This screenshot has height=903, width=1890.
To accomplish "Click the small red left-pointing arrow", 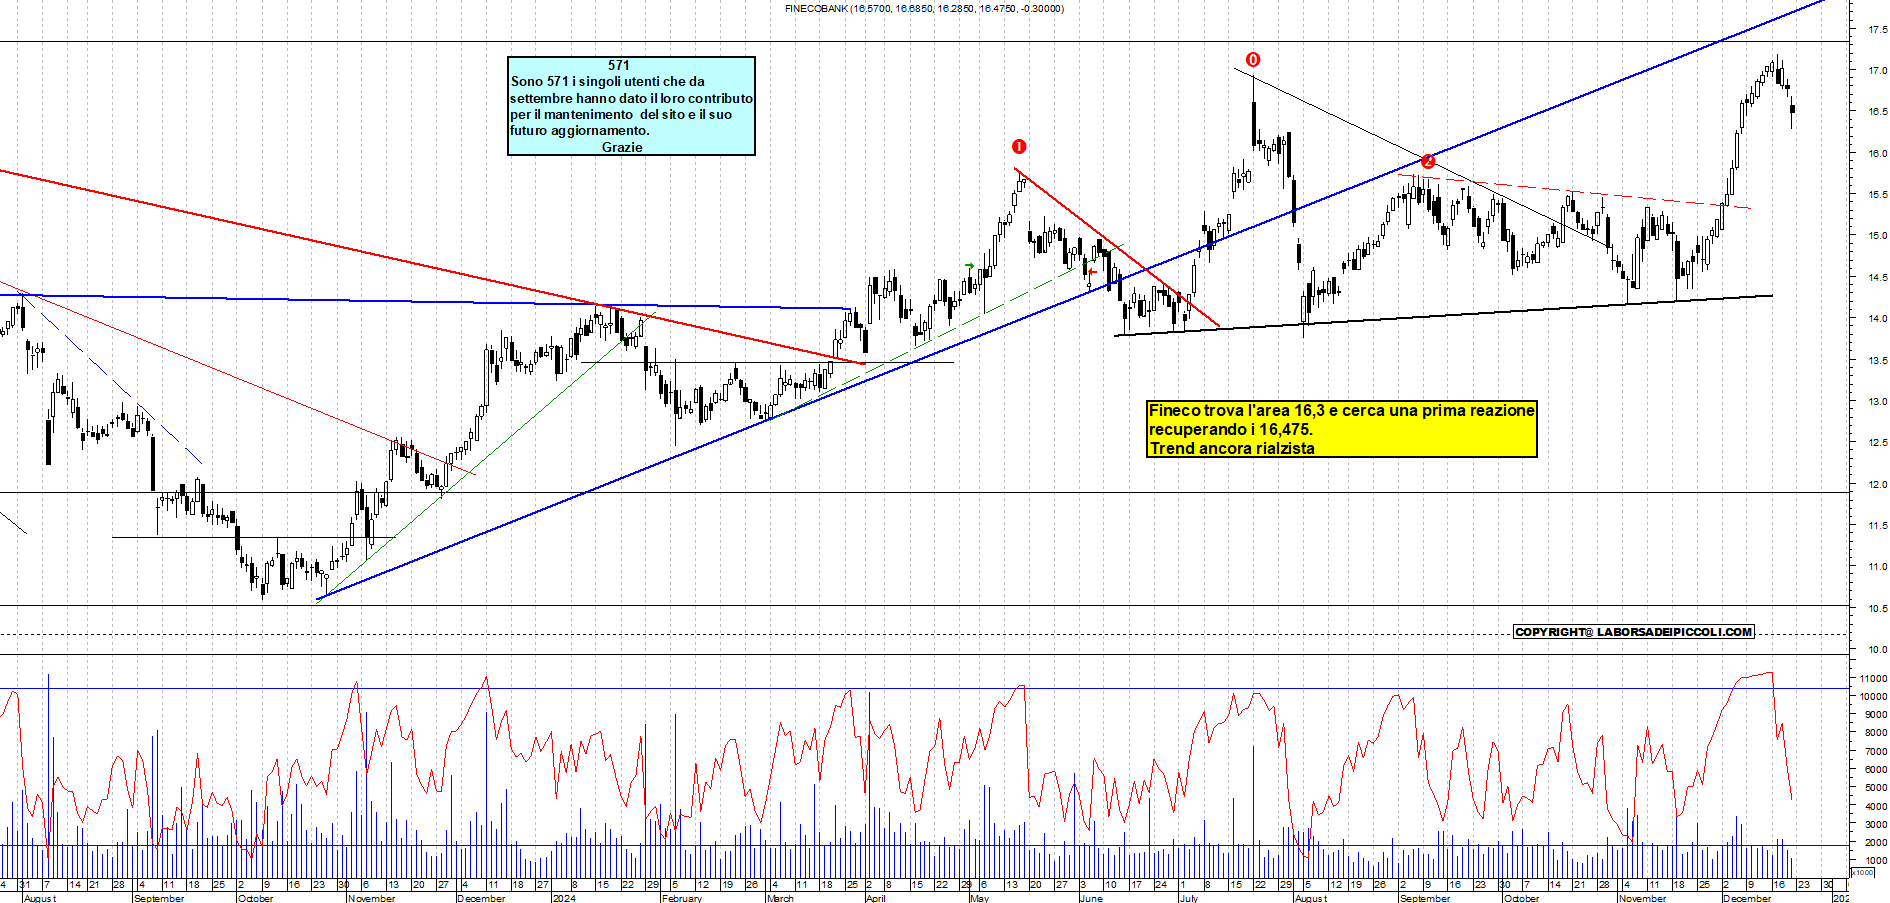I will [1092, 272].
